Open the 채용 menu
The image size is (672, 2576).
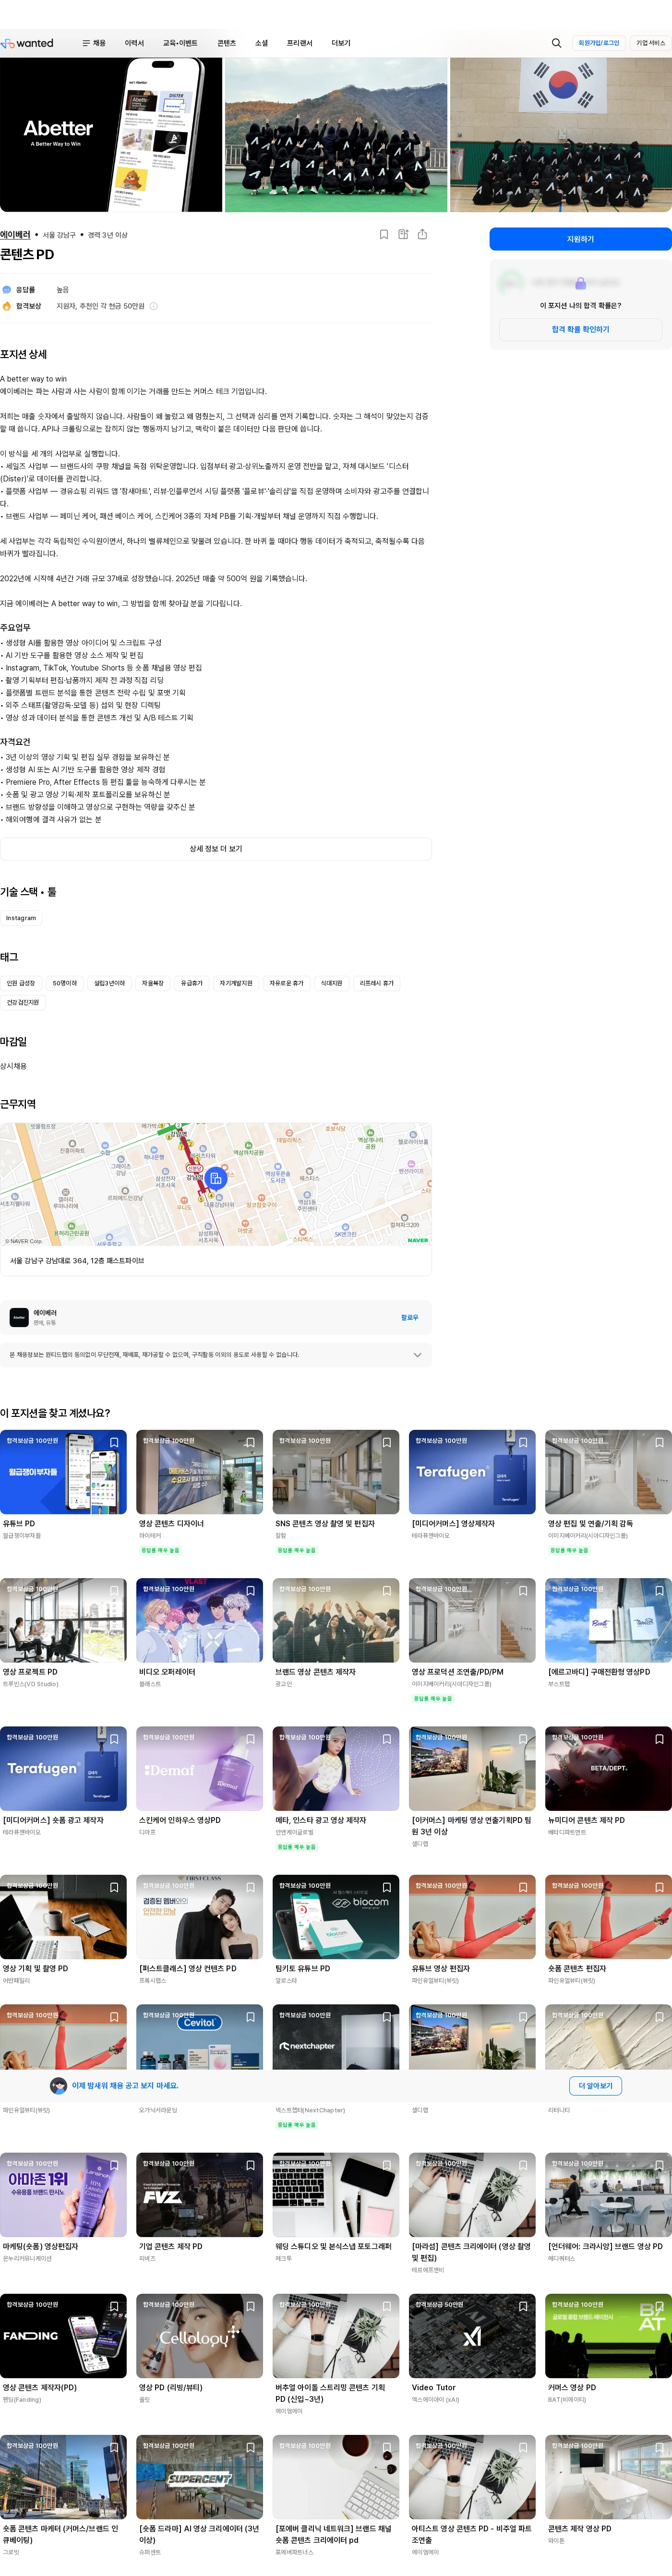click(x=94, y=43)
